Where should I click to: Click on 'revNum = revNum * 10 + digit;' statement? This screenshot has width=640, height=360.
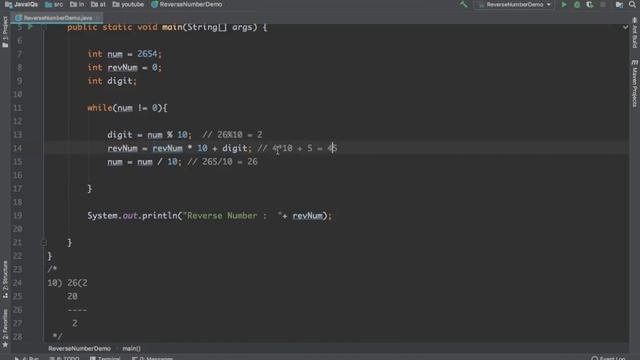pyautogui.click(x=180, y=148)
